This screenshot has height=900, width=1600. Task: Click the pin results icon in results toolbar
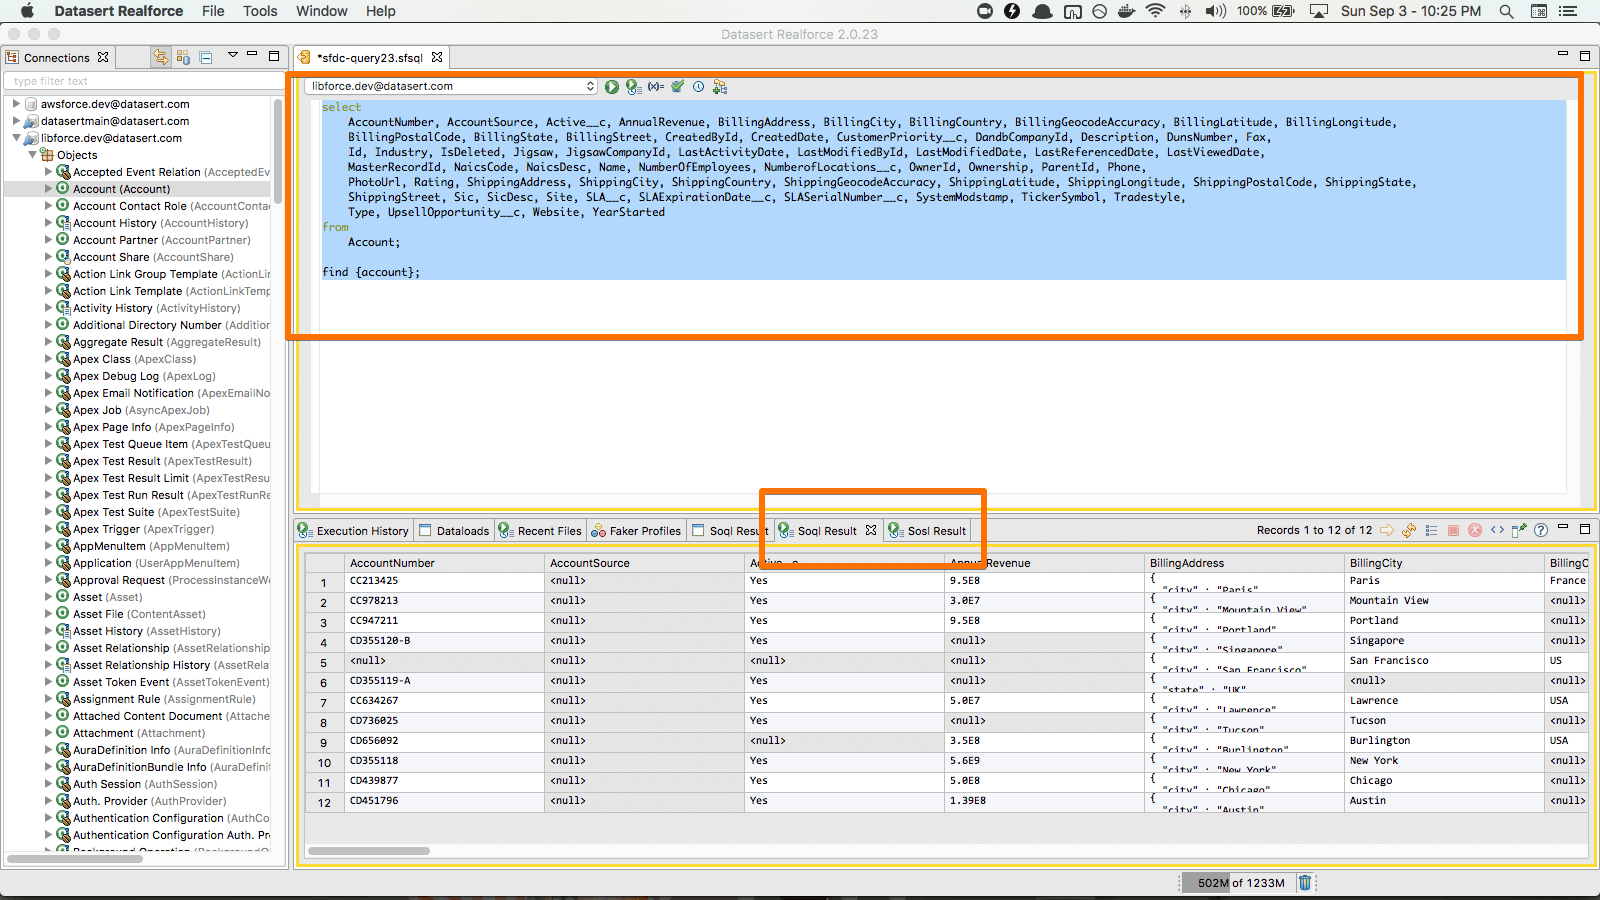tap(1519, 530)
